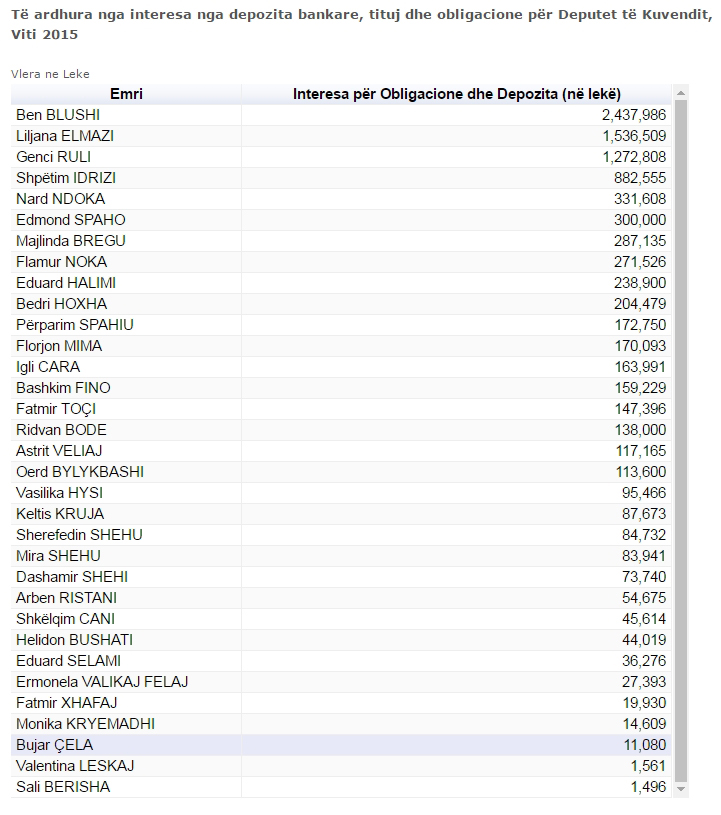Select the Monika KRYEMADHI row
This screenshot has height=815, width=721.
pos(120,724)
